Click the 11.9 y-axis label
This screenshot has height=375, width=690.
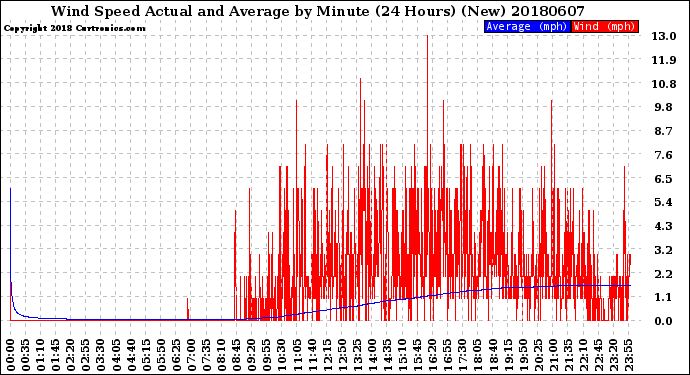[x=664, y=60]
